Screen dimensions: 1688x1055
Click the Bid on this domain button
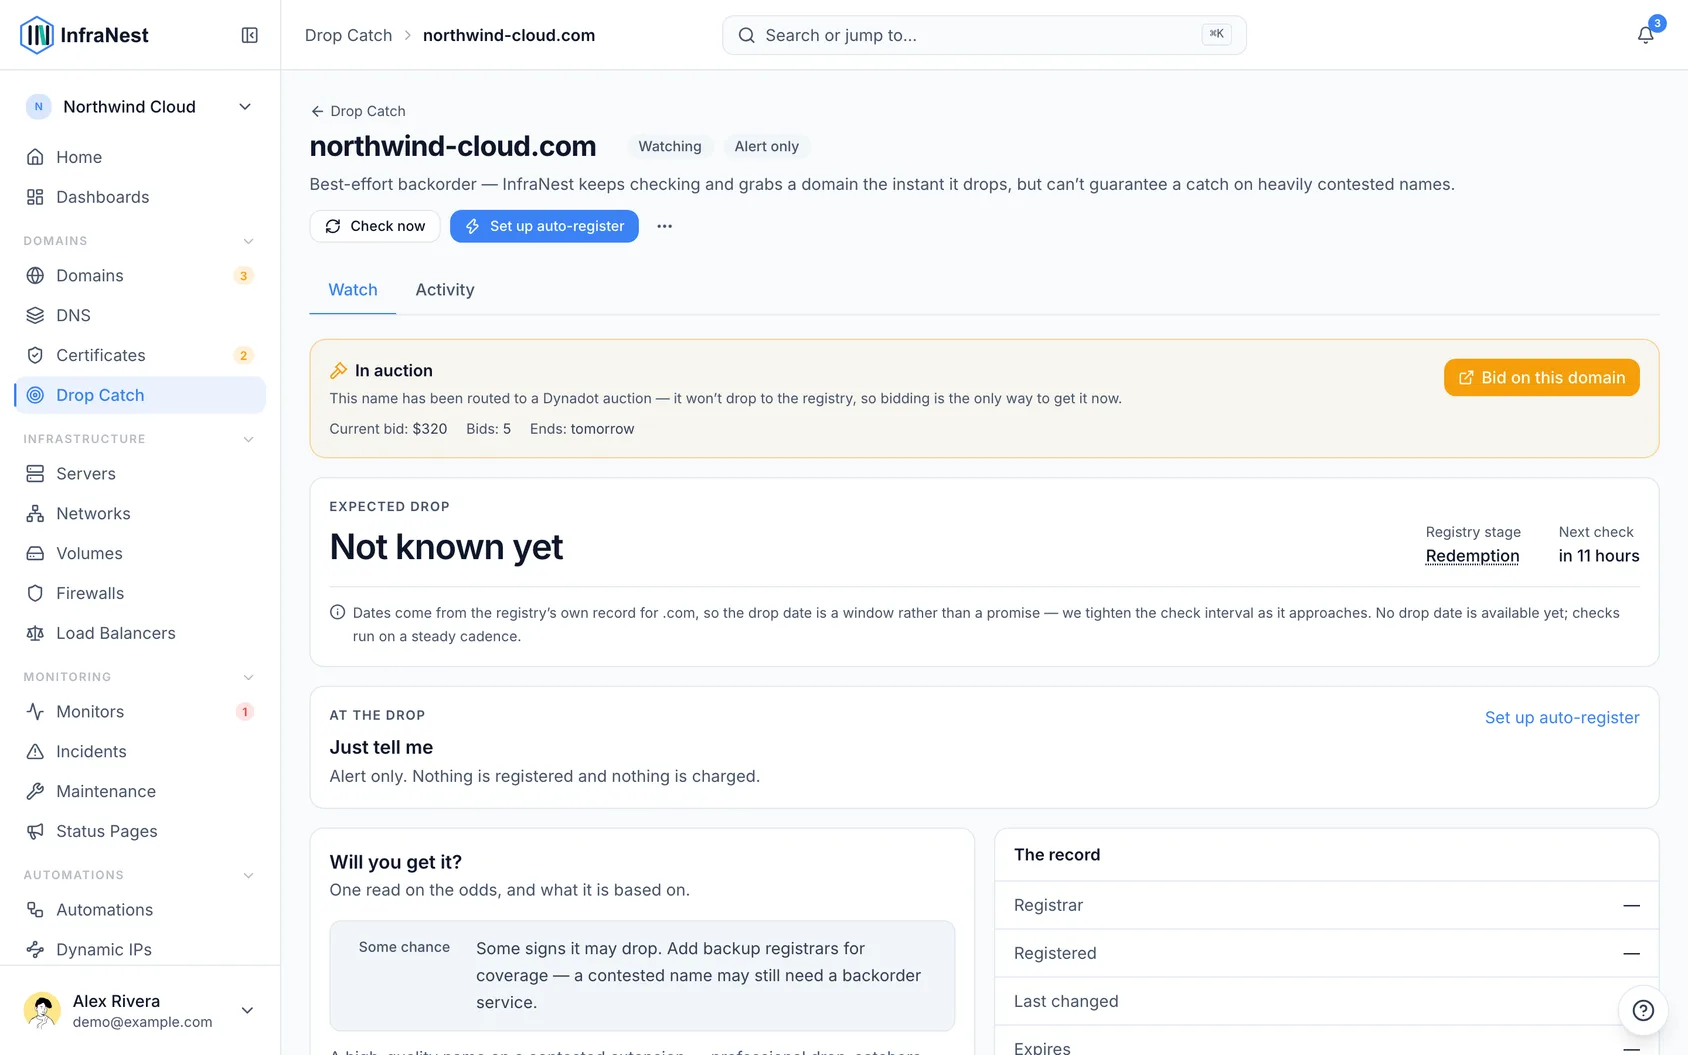pyautogui.click(x=1541, y=378)
